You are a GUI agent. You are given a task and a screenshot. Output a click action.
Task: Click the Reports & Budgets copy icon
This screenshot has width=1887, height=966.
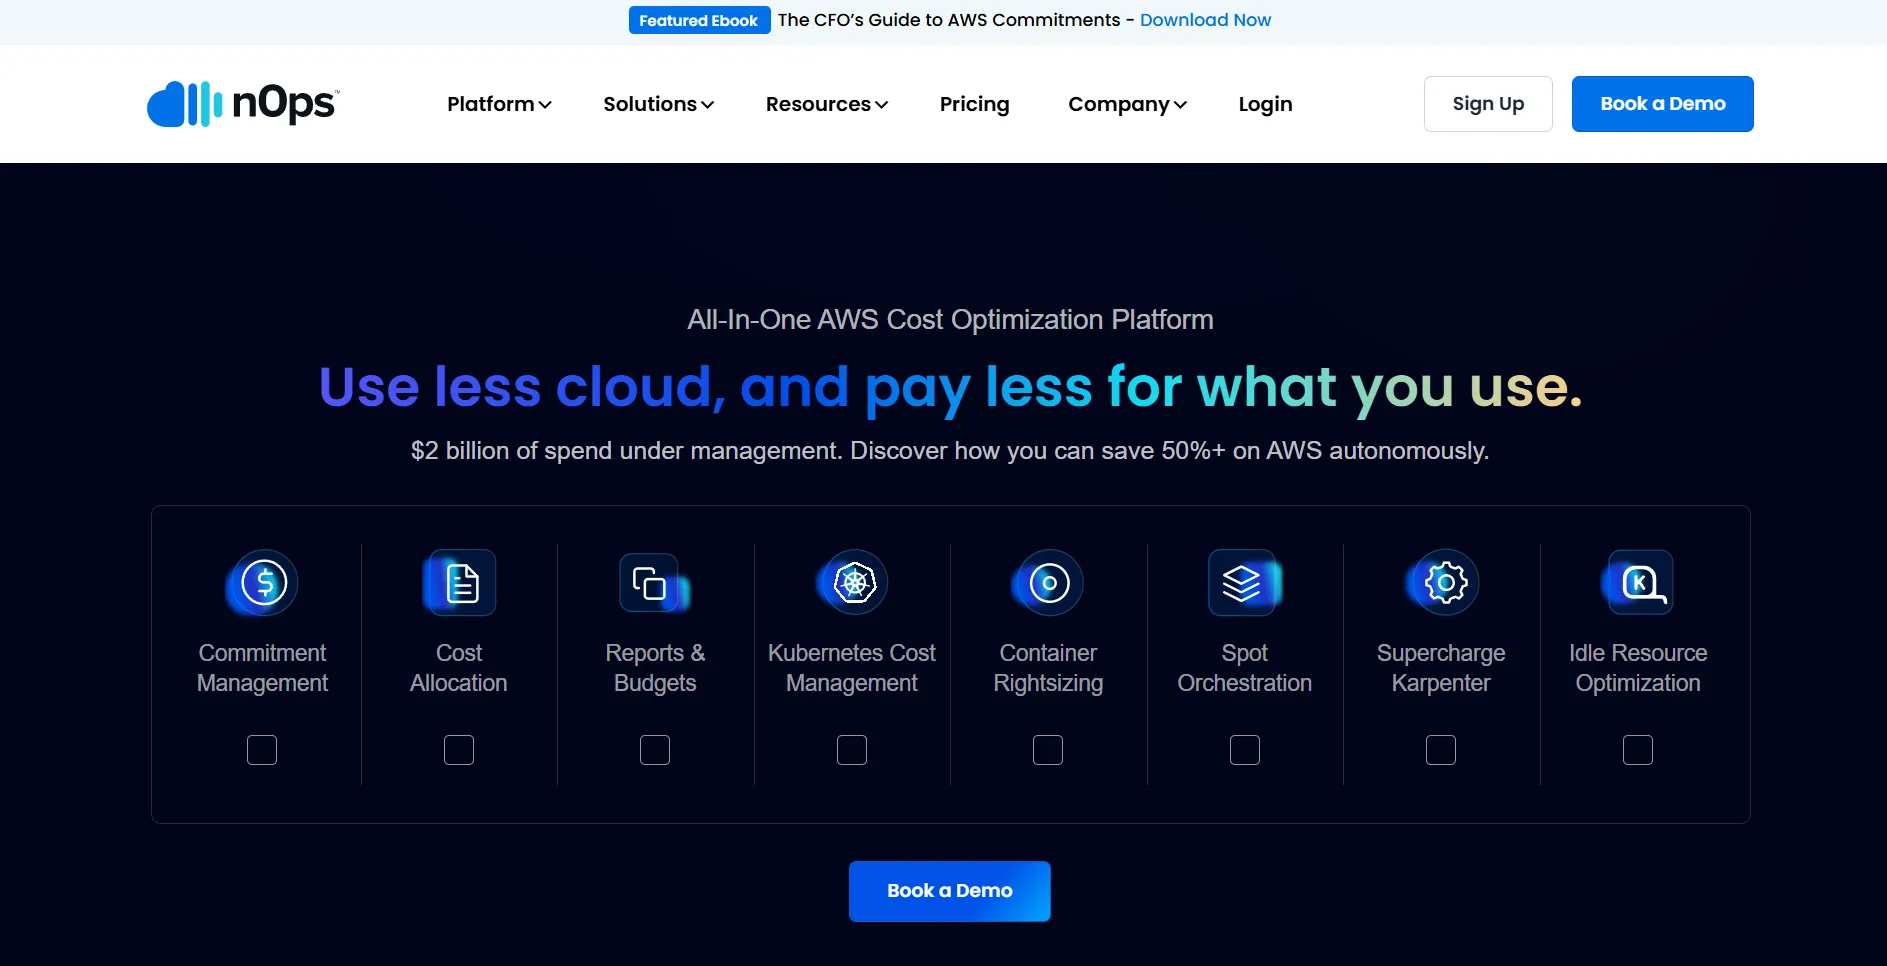click(654, 583)
